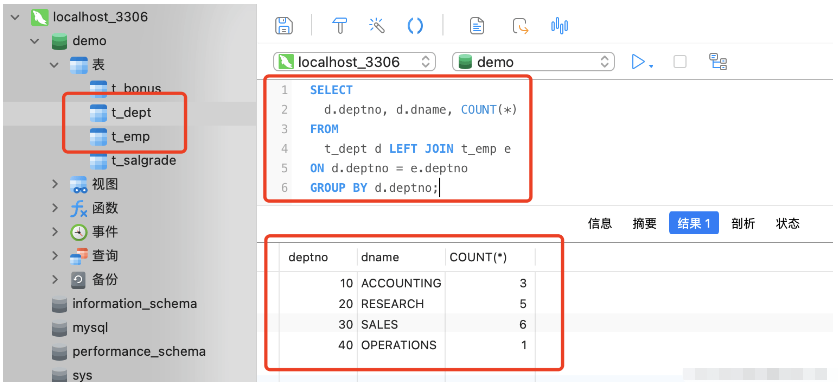Switch to the 摘要 tab
The image size is (838, 382).
[644, 223]
